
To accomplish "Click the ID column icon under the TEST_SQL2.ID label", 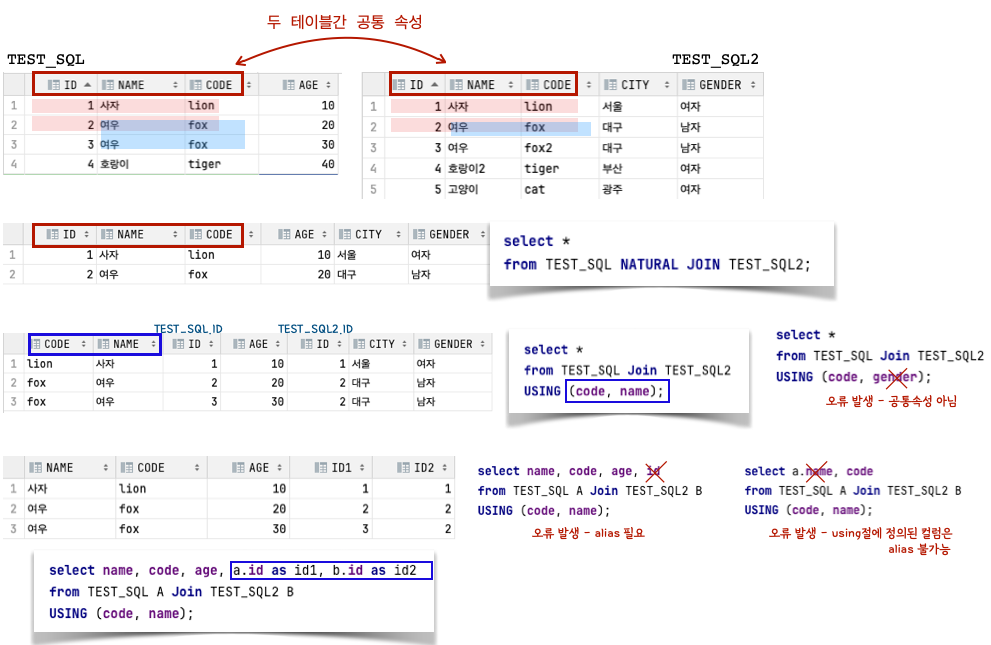I will 307,344.
